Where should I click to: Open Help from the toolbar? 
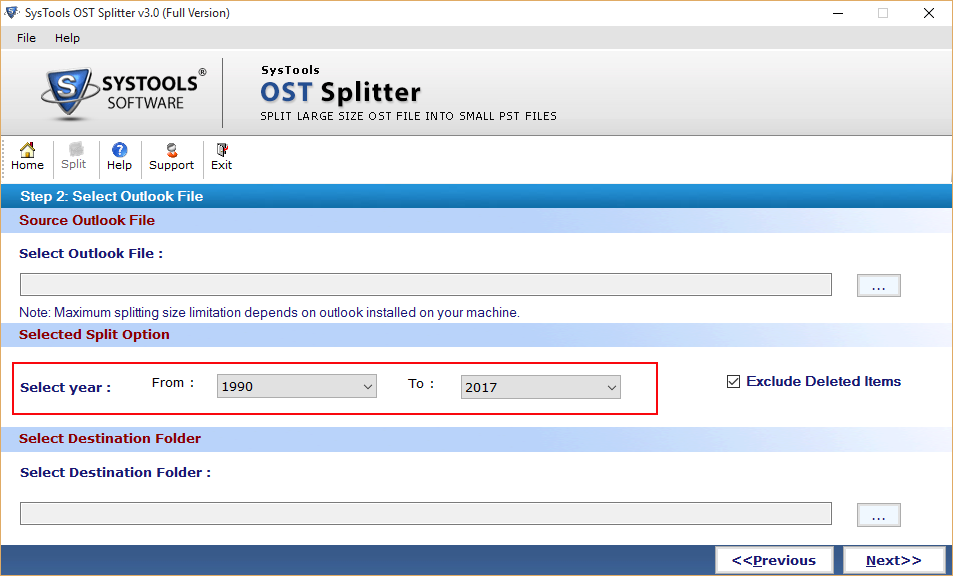click(119, 157)
